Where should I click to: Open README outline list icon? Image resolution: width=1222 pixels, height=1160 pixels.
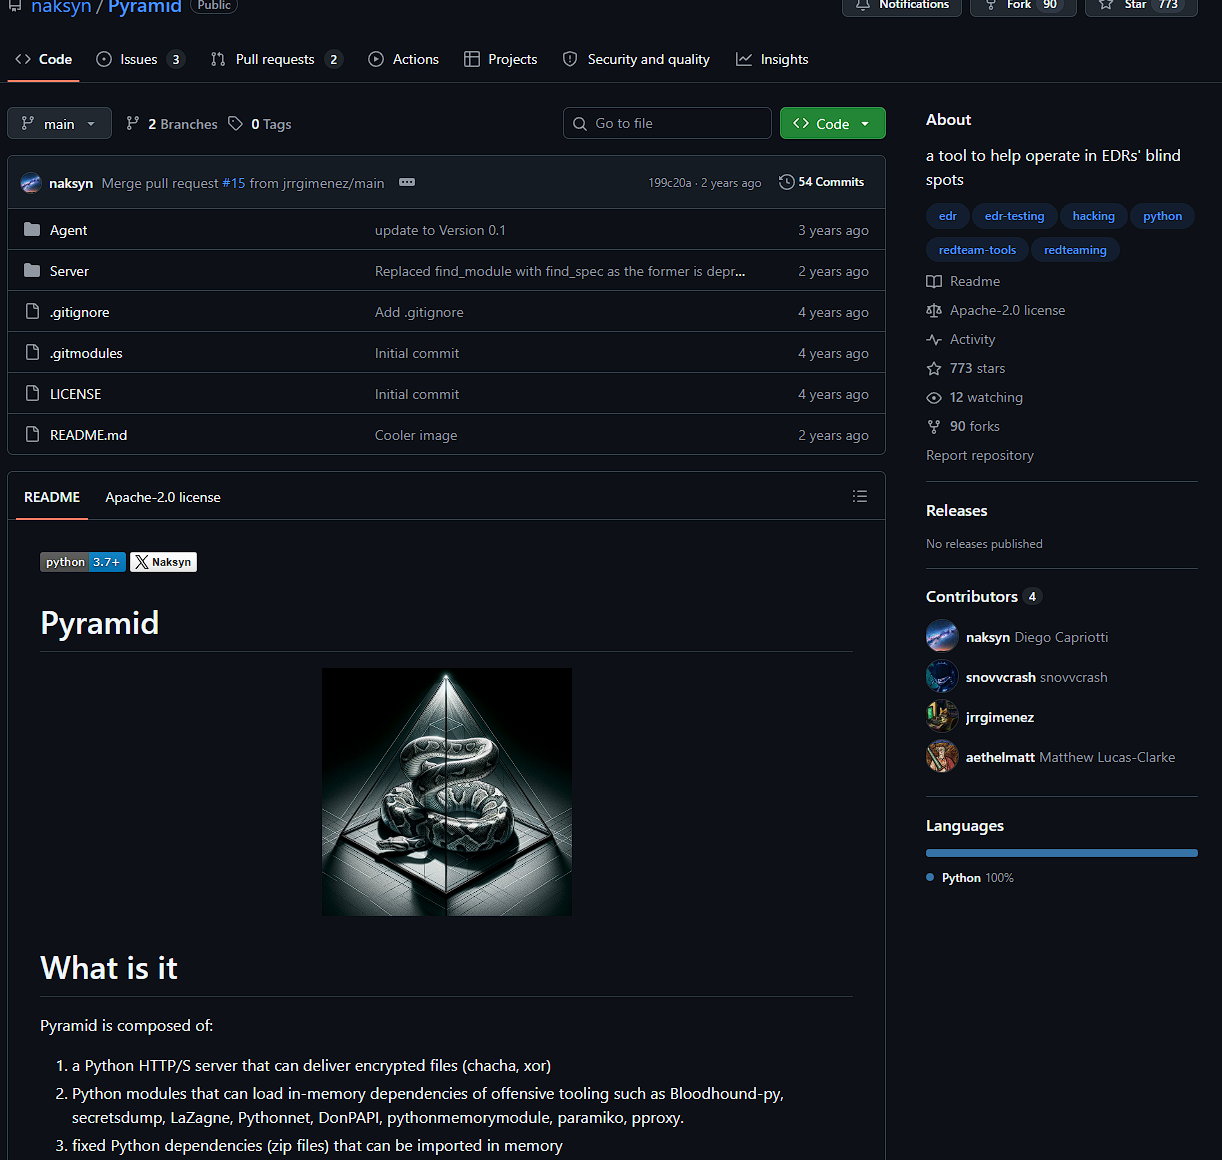click(x=859, y=496)
